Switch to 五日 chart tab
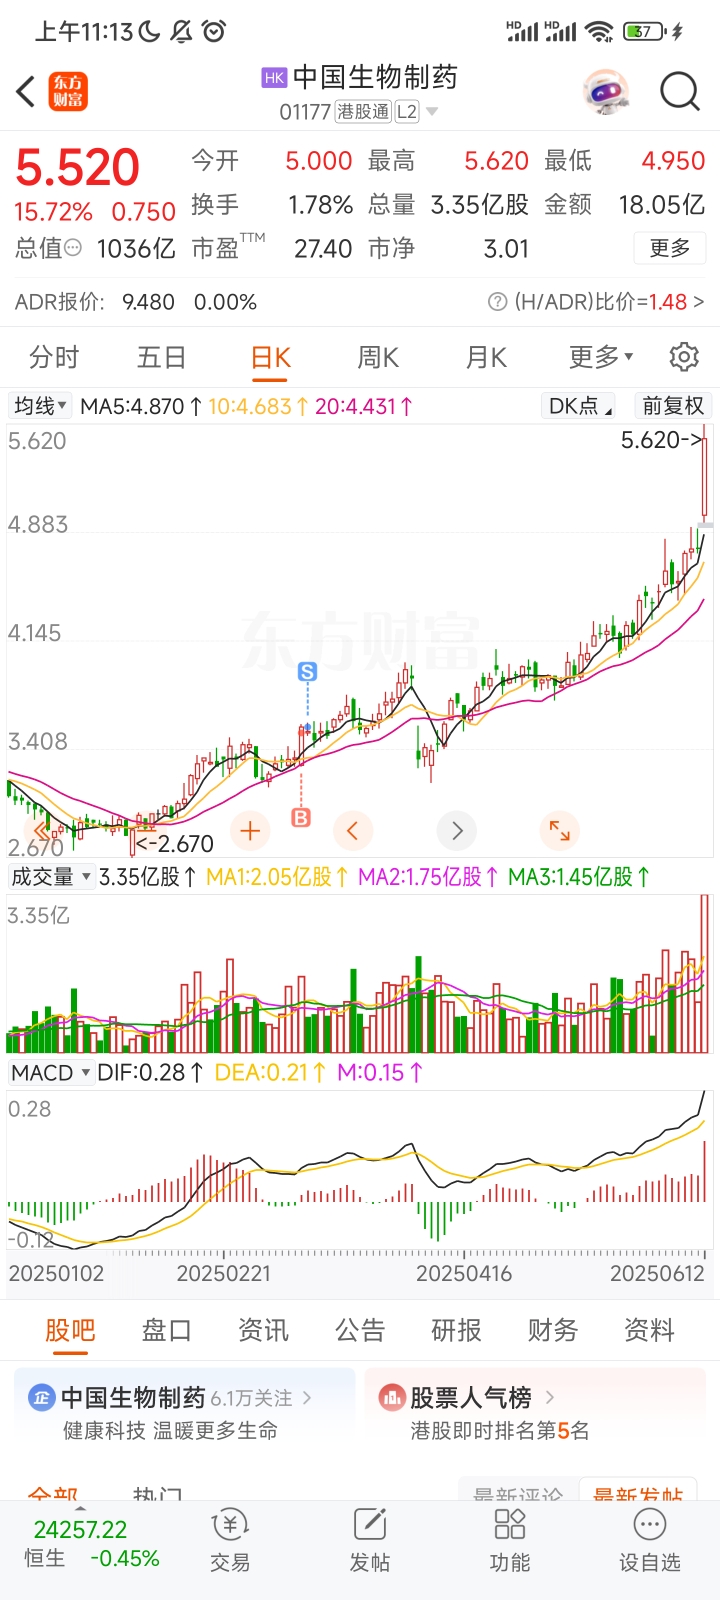The width and height of the screenshot is (720, 1600). tap(162, 357)
